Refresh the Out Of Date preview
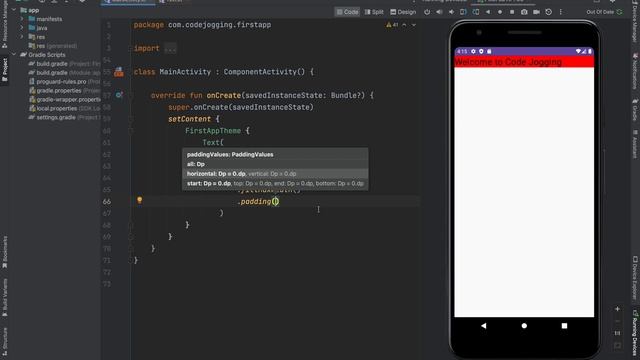 (620, 12)
